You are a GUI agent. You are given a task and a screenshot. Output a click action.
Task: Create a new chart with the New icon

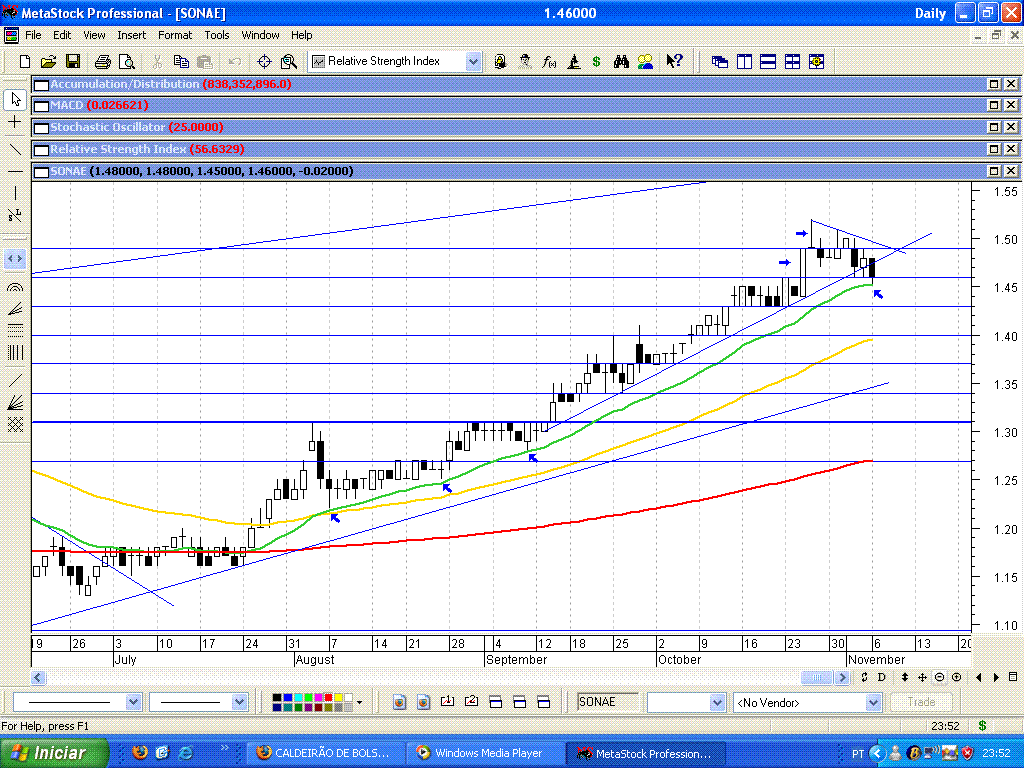[25, 61]
